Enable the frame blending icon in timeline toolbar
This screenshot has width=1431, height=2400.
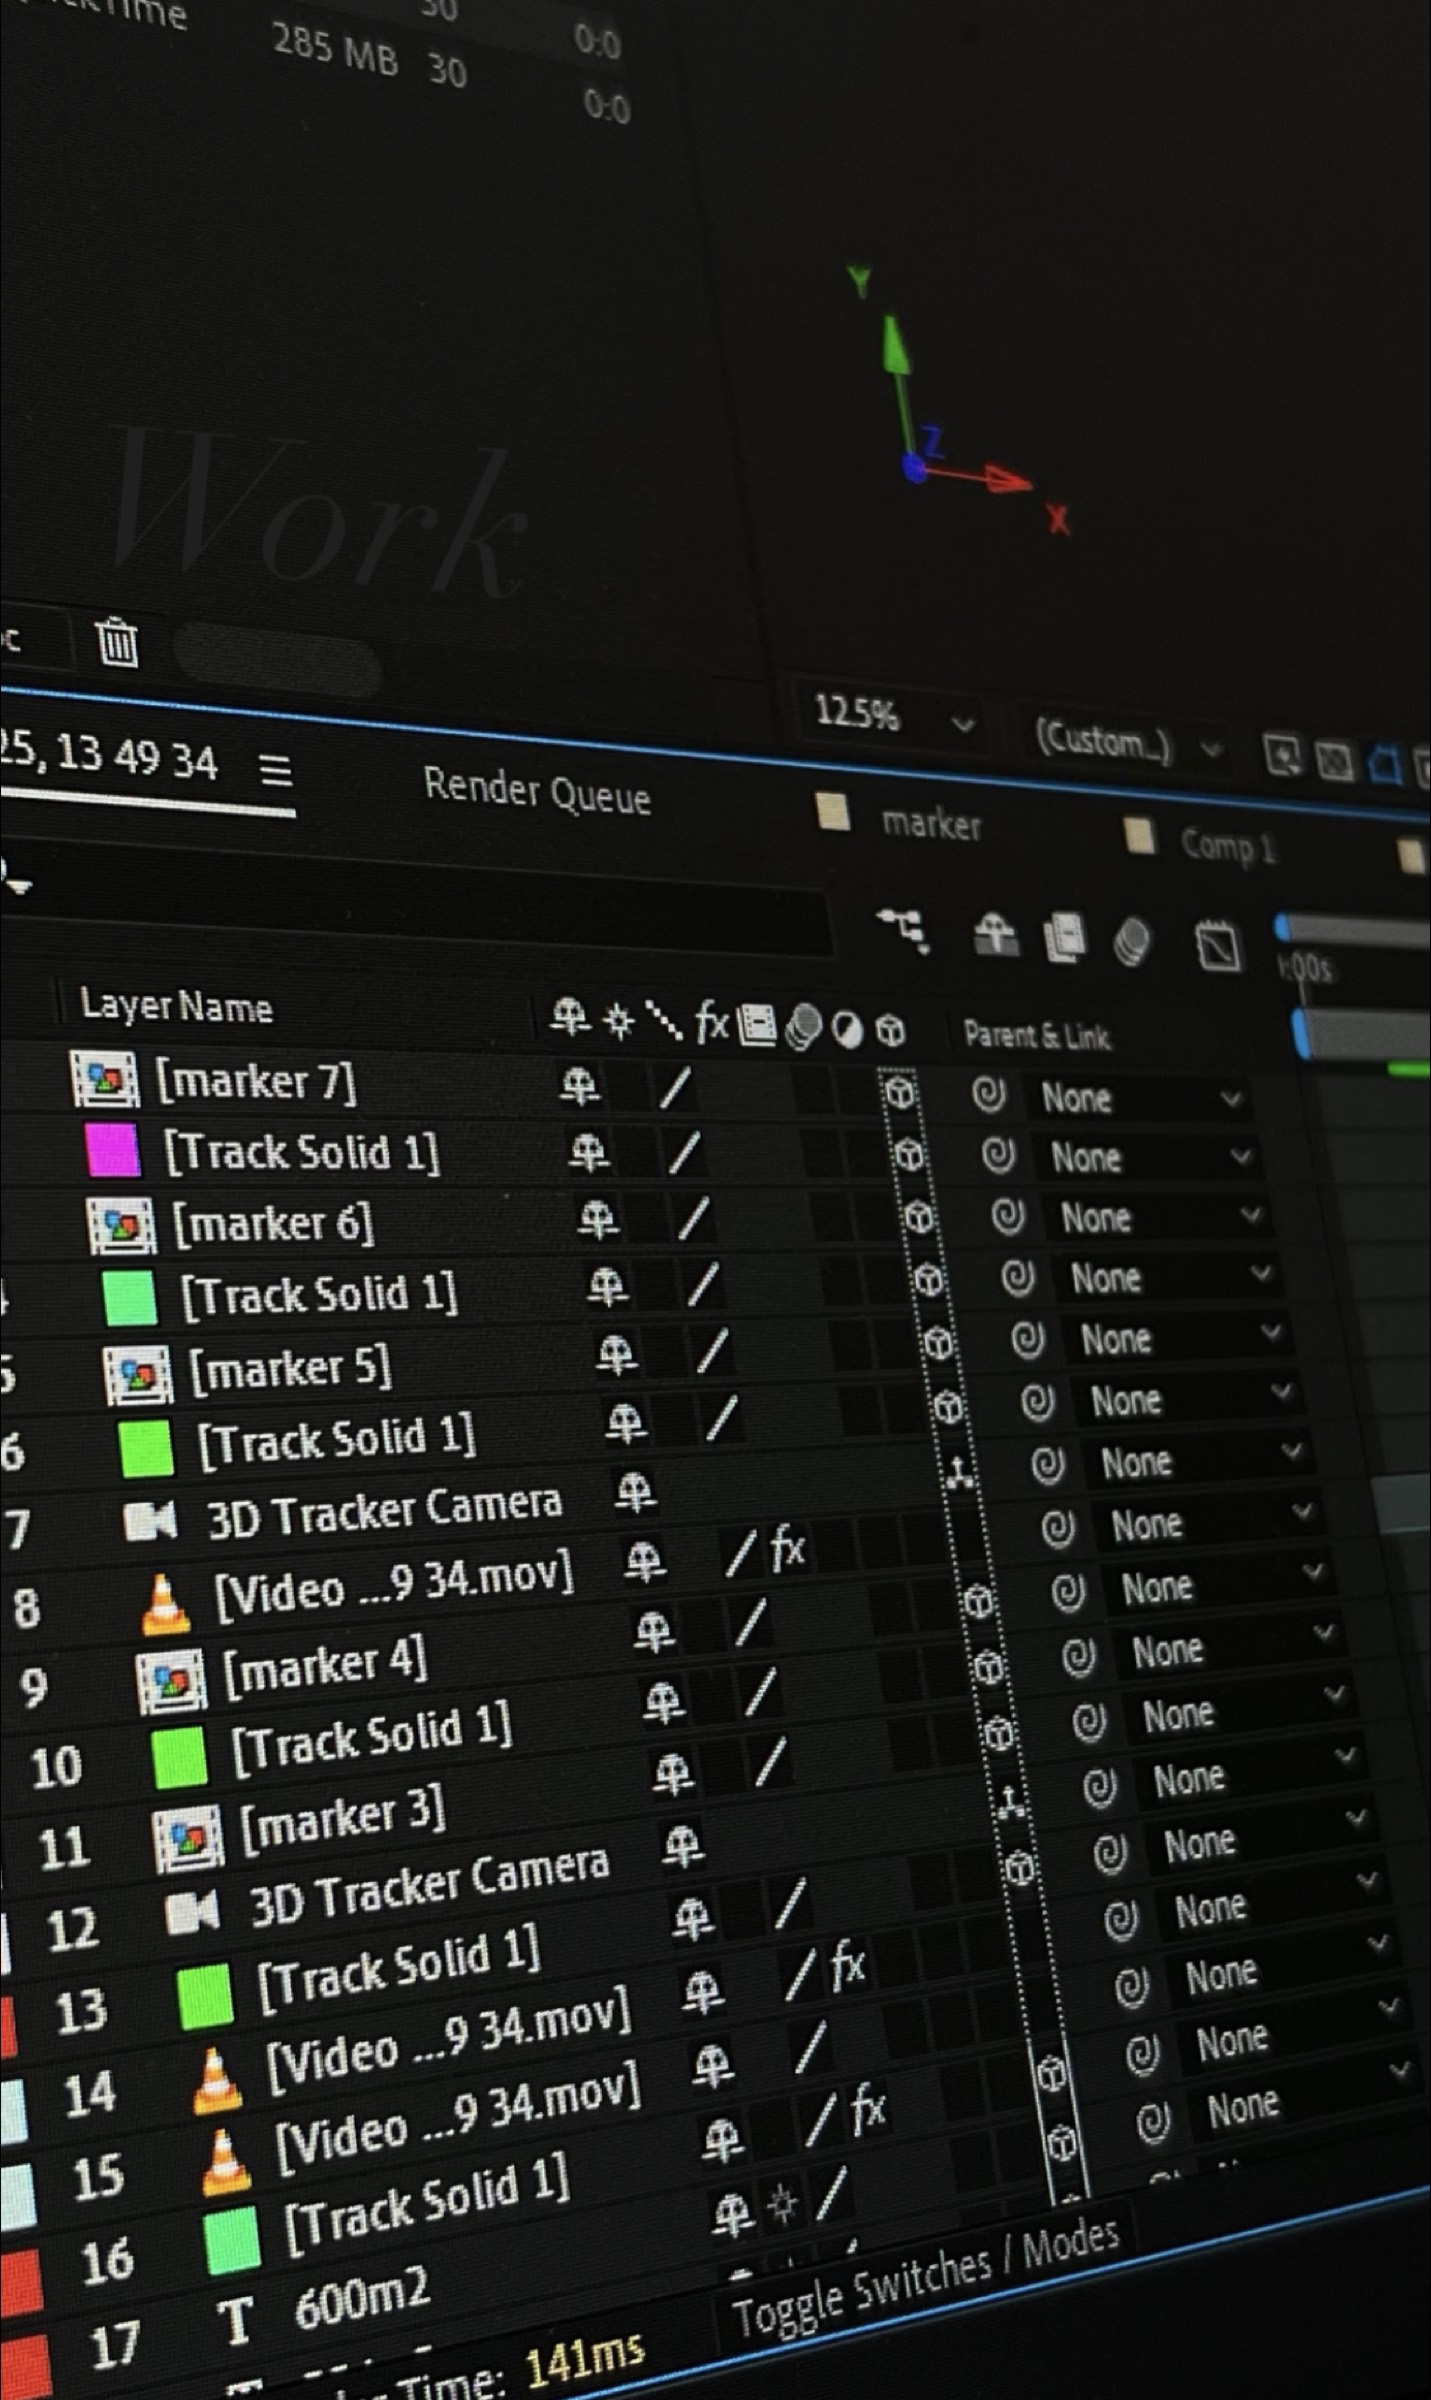pos(1064,938)
